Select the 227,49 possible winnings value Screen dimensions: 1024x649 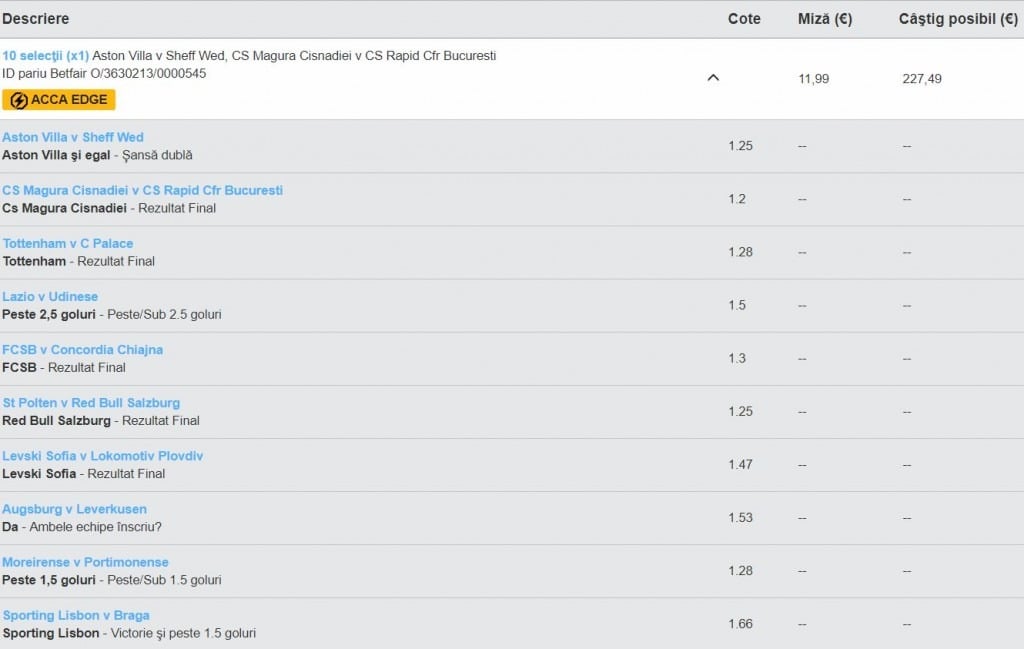pyautogui.click(x=921, y=79)
